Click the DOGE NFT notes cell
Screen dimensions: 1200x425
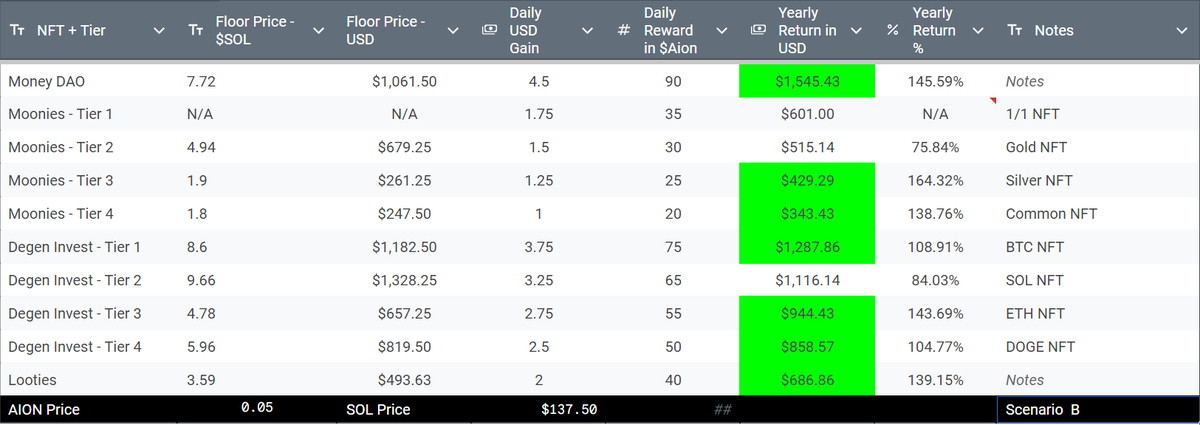[1098, 347]
